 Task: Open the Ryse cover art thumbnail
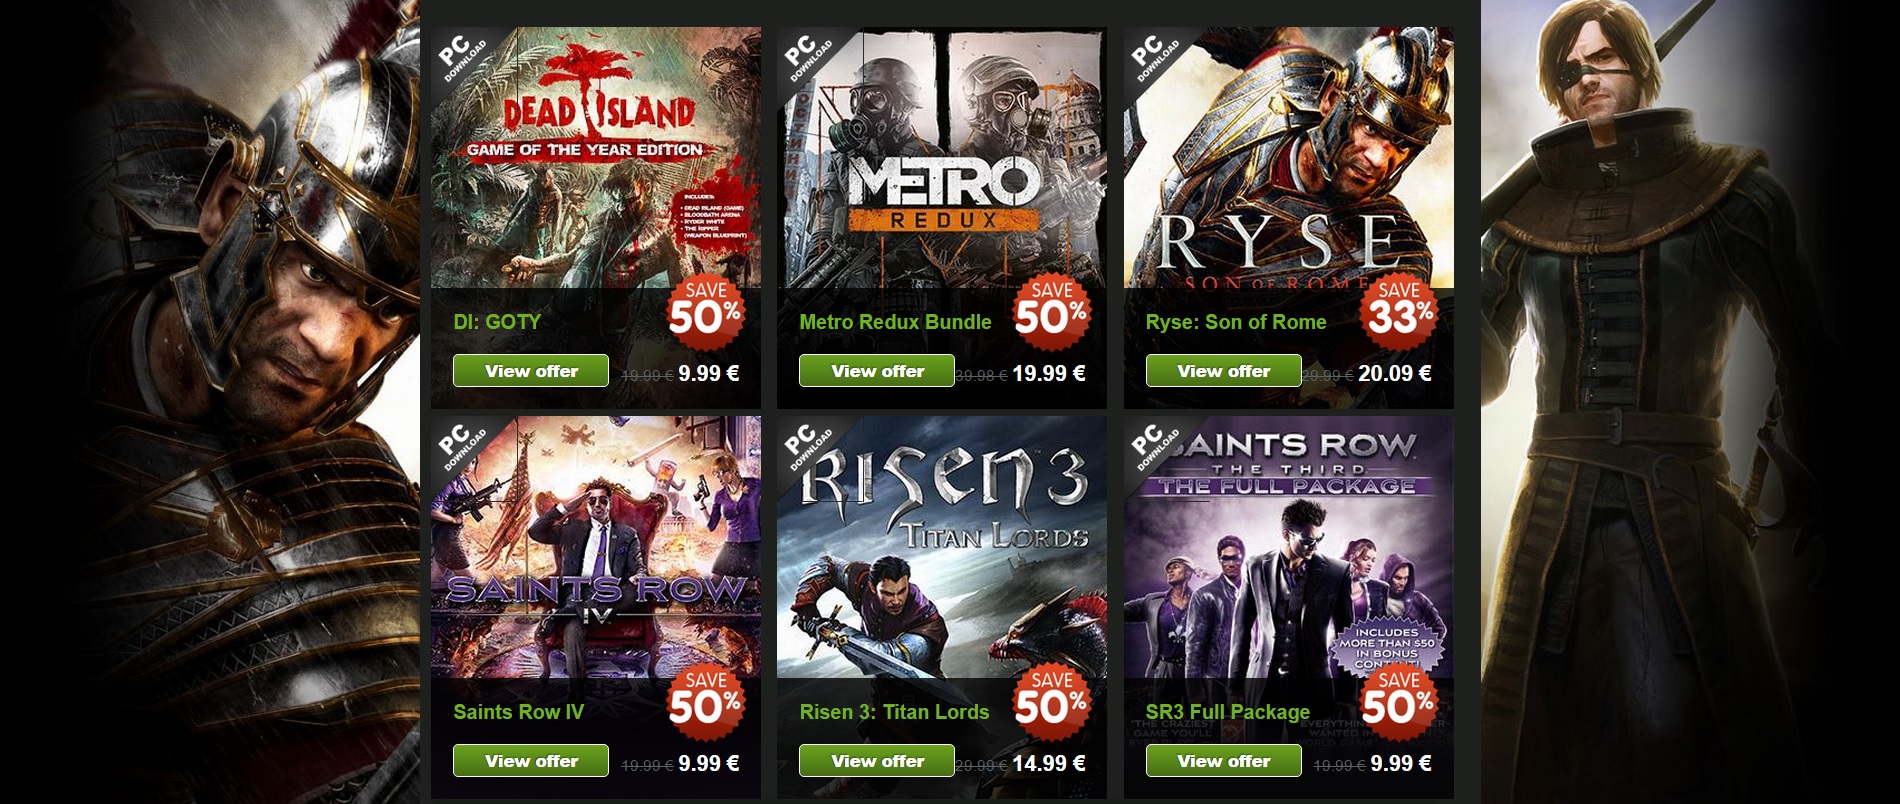[x=1289, y=158]
